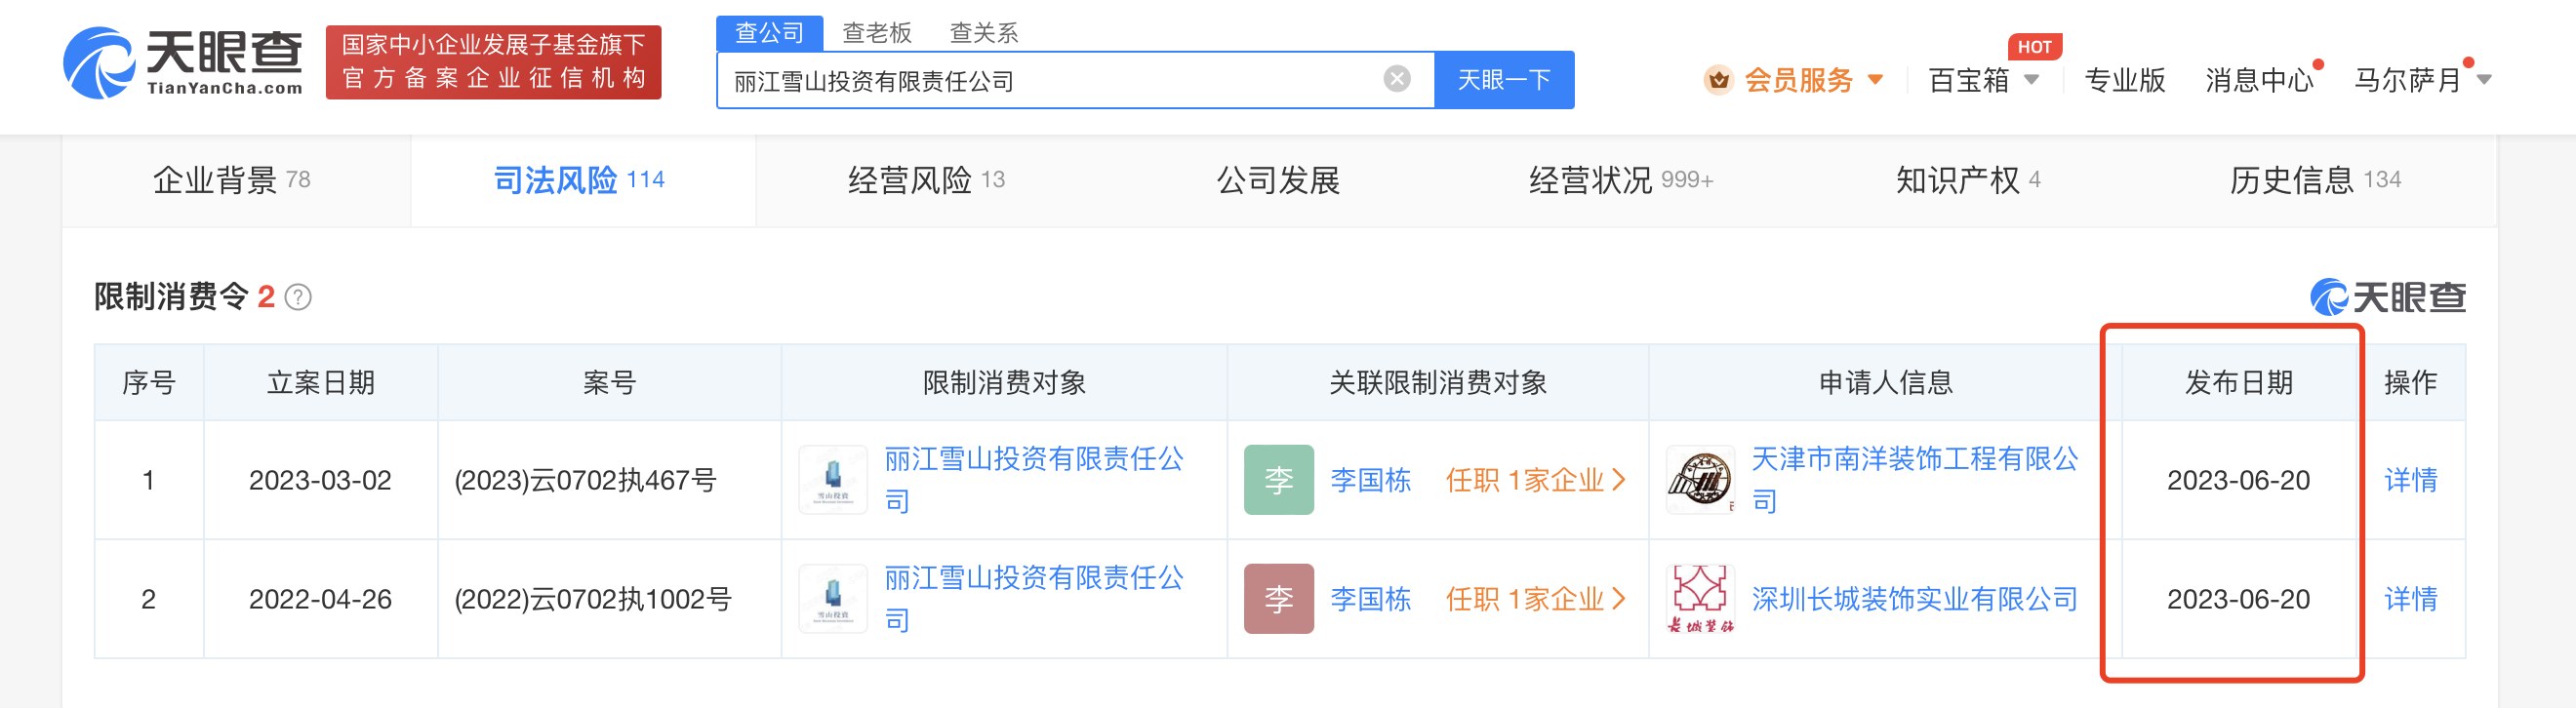
Task: Switch to the 查公司 search tab
Action: click(x=769, y=33)
